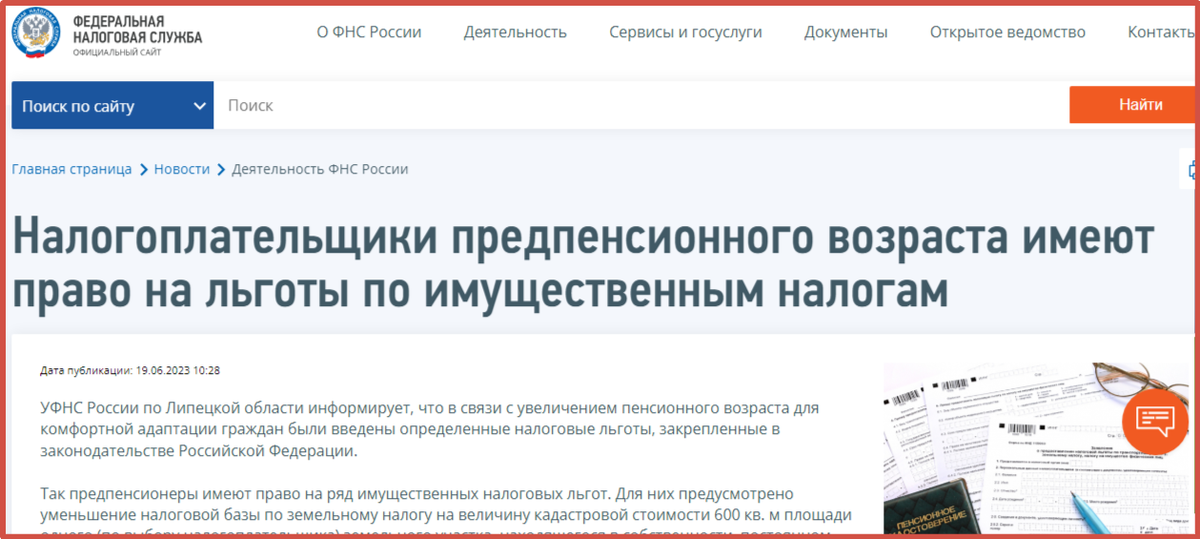Click the 'ФЕДЕРАЛЬНАЯ НАЛОГОВАЯ СЛУЖБА' site title
Image resolution: width=1200 pixels, height=539 pixels.
137,30
